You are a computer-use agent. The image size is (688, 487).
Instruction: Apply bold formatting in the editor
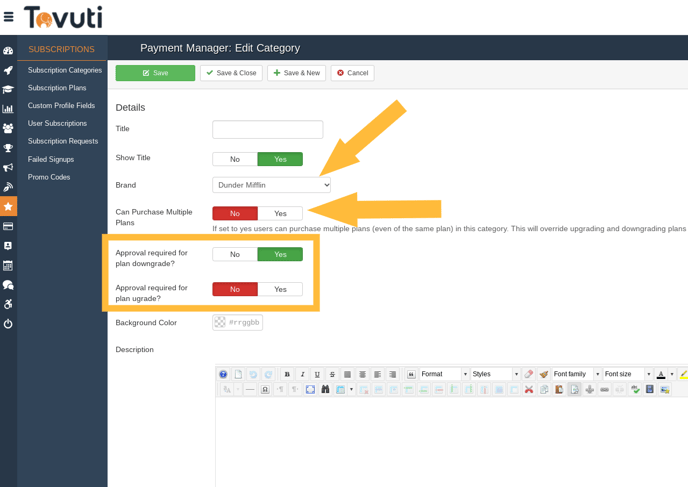[287, 374]
